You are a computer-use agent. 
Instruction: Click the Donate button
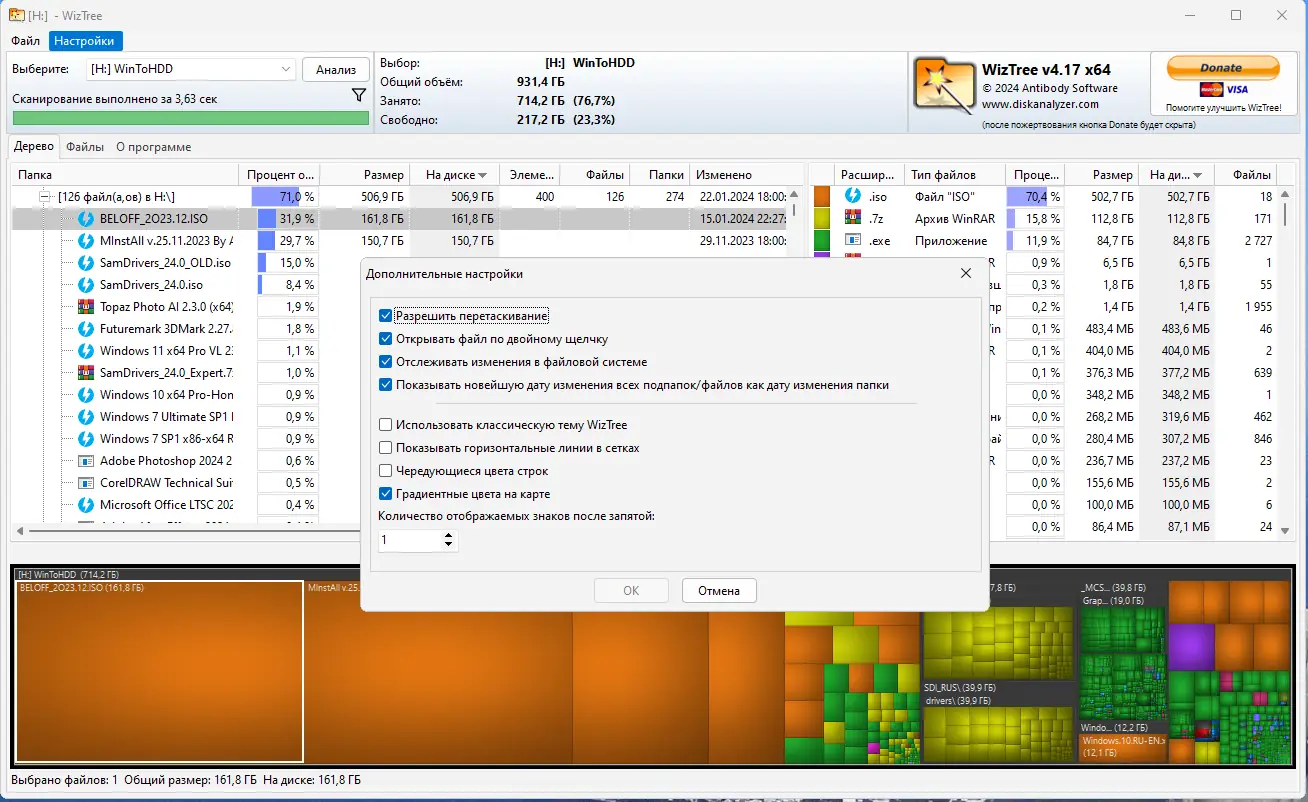1222,68
